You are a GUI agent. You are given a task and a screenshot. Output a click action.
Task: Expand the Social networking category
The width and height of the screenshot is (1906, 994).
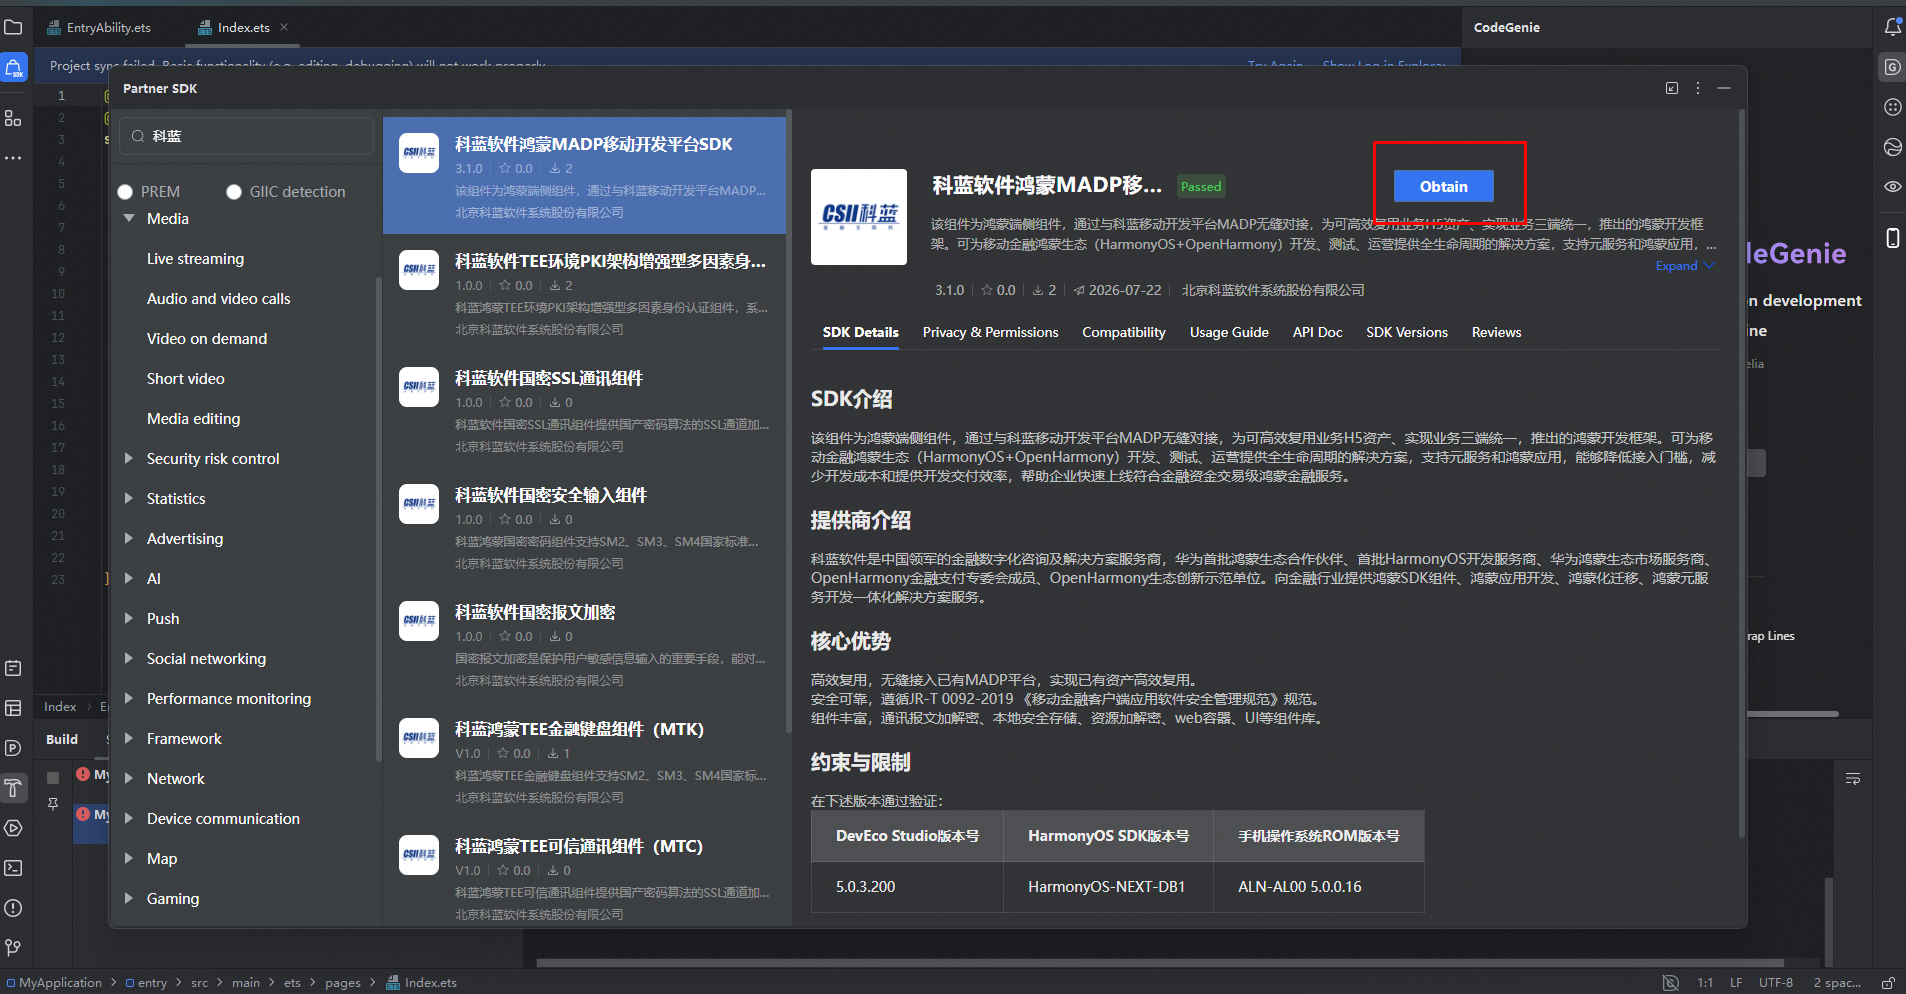(x=129, y=658)
